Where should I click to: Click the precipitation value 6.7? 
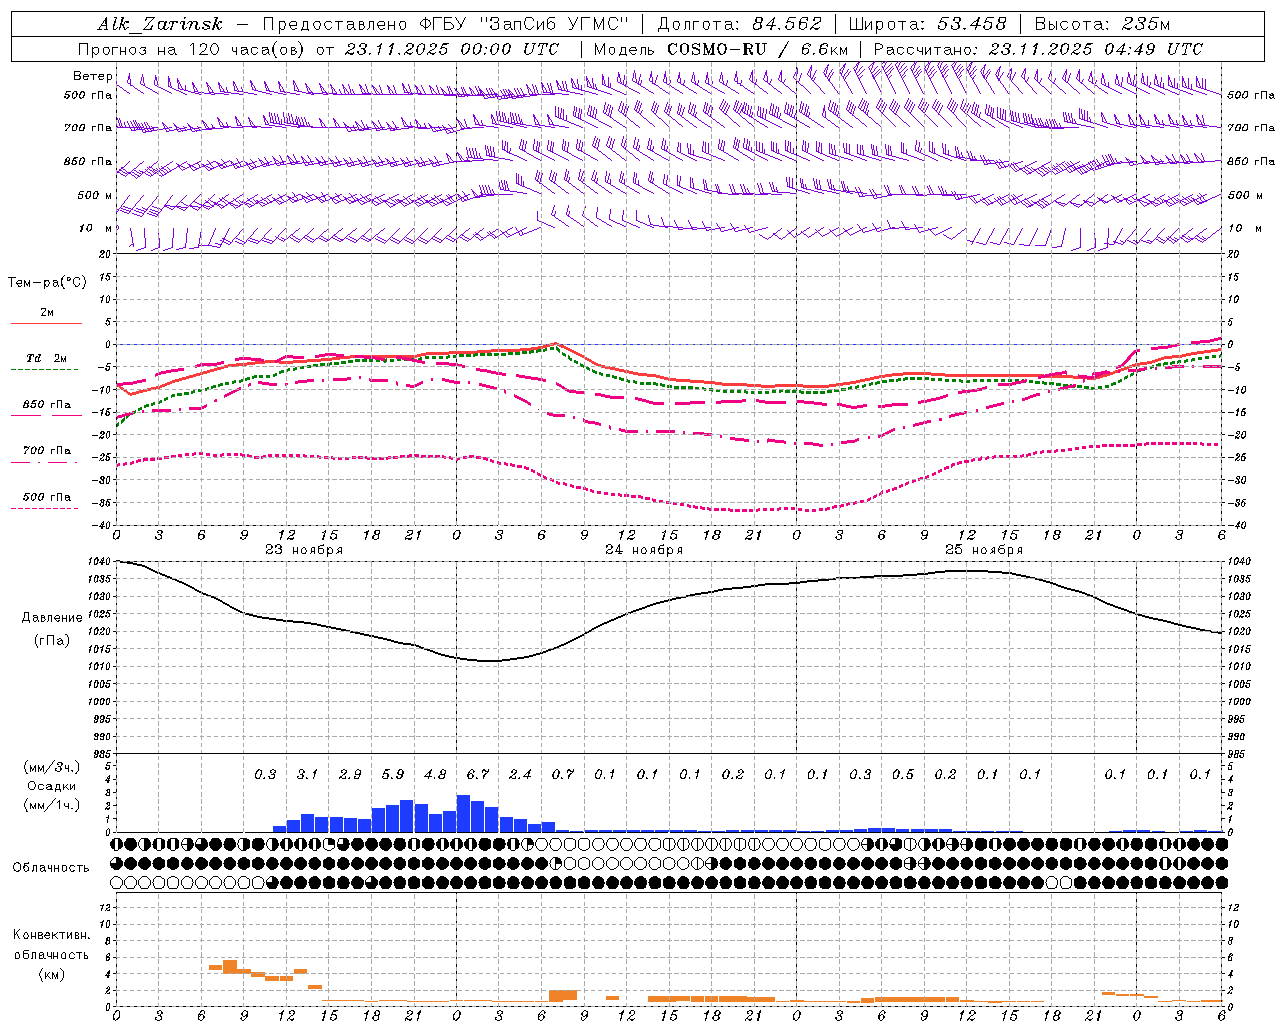[x=478, y=775]
